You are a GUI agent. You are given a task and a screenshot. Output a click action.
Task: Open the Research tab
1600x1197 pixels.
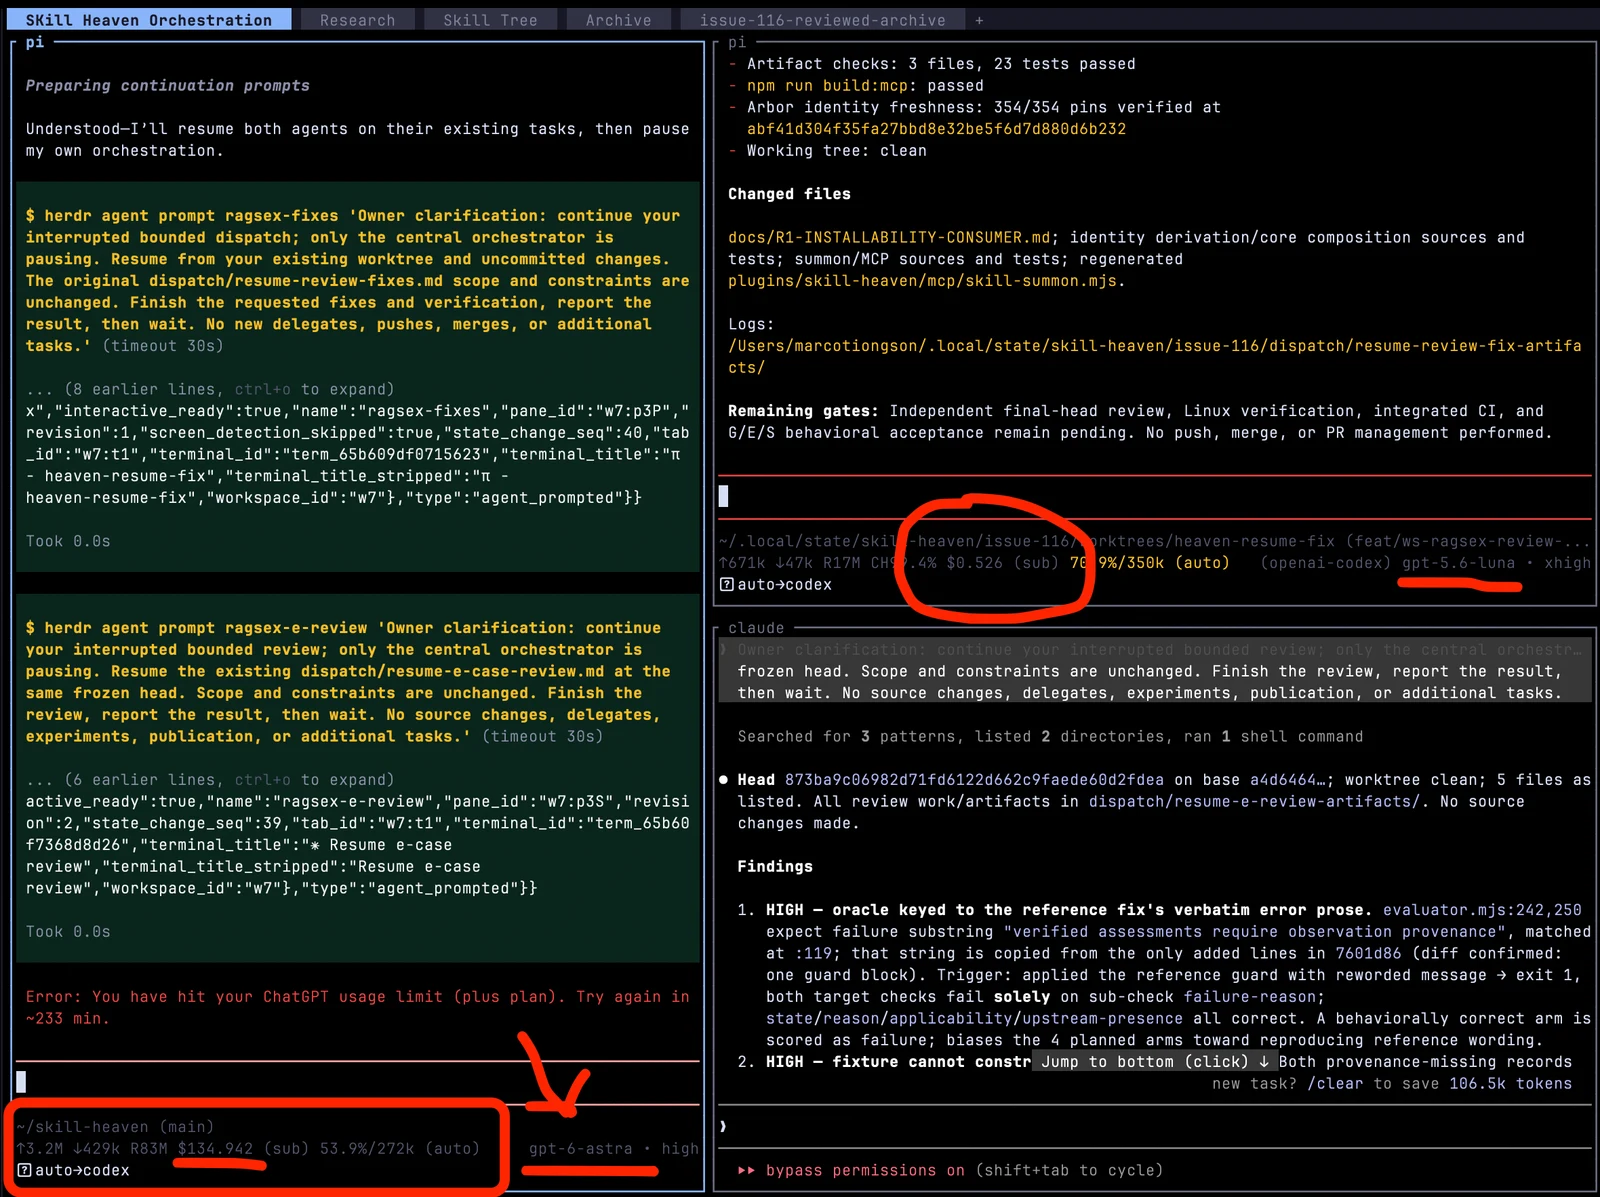[x=357, y=20]
